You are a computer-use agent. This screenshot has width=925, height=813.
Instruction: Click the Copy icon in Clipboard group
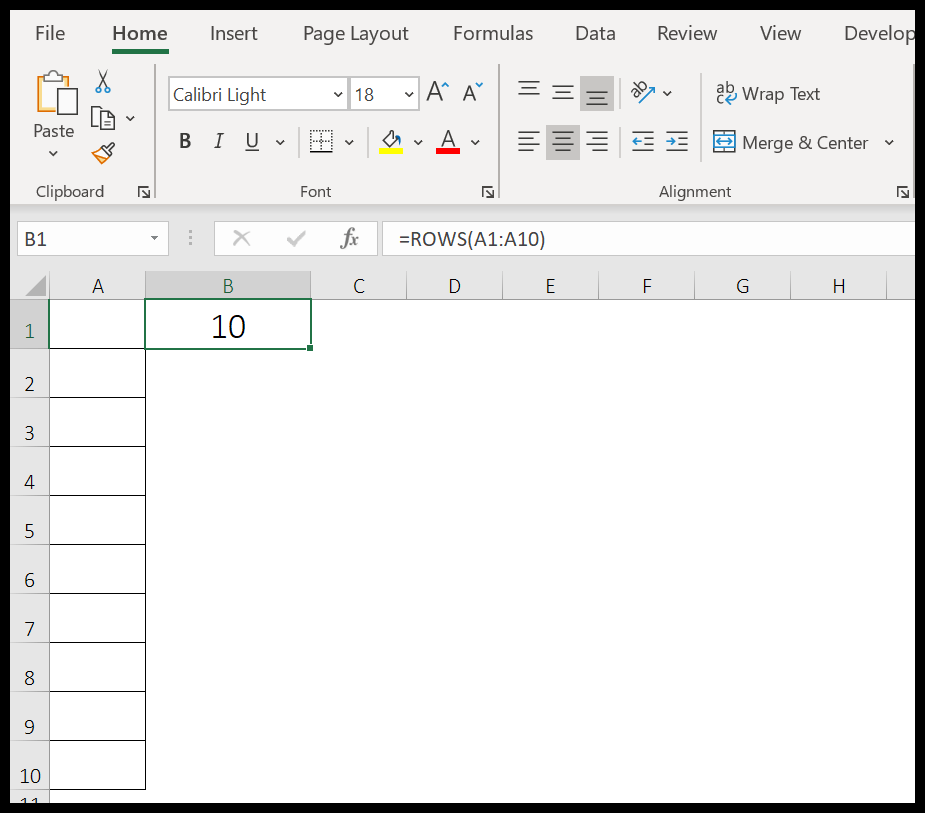pos(104,116)
